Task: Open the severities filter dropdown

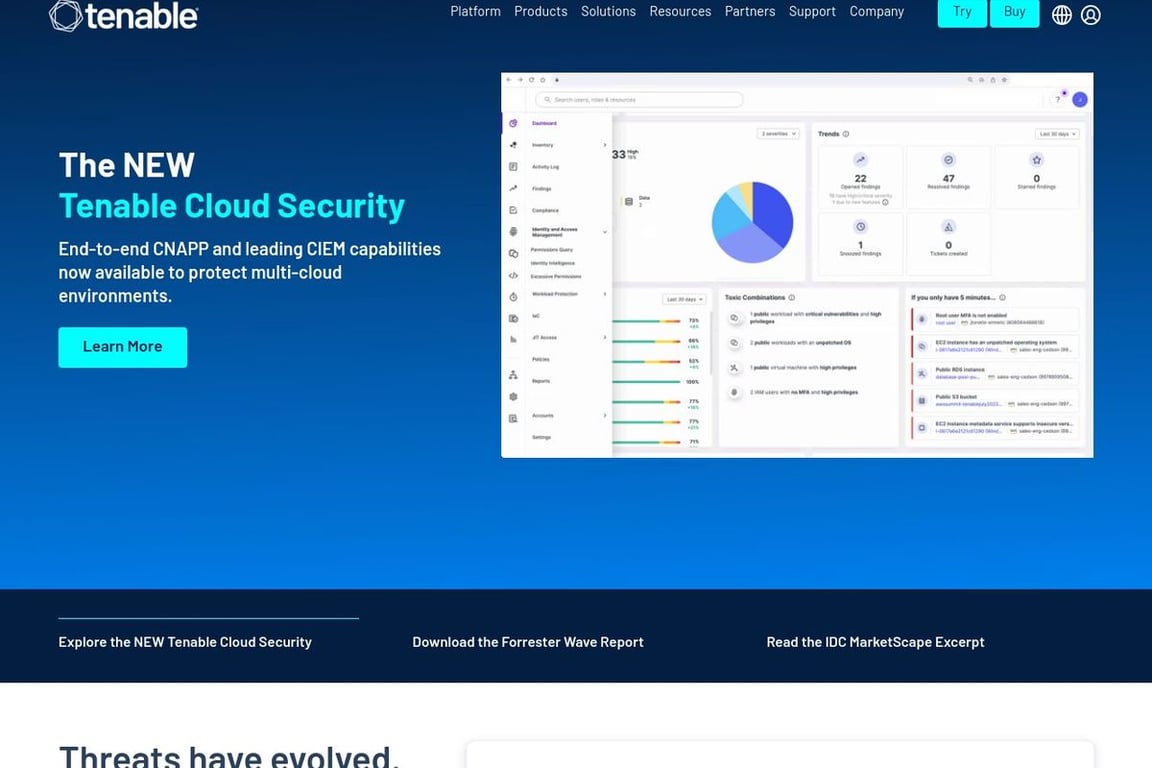Action: click(x=777, y=133)
